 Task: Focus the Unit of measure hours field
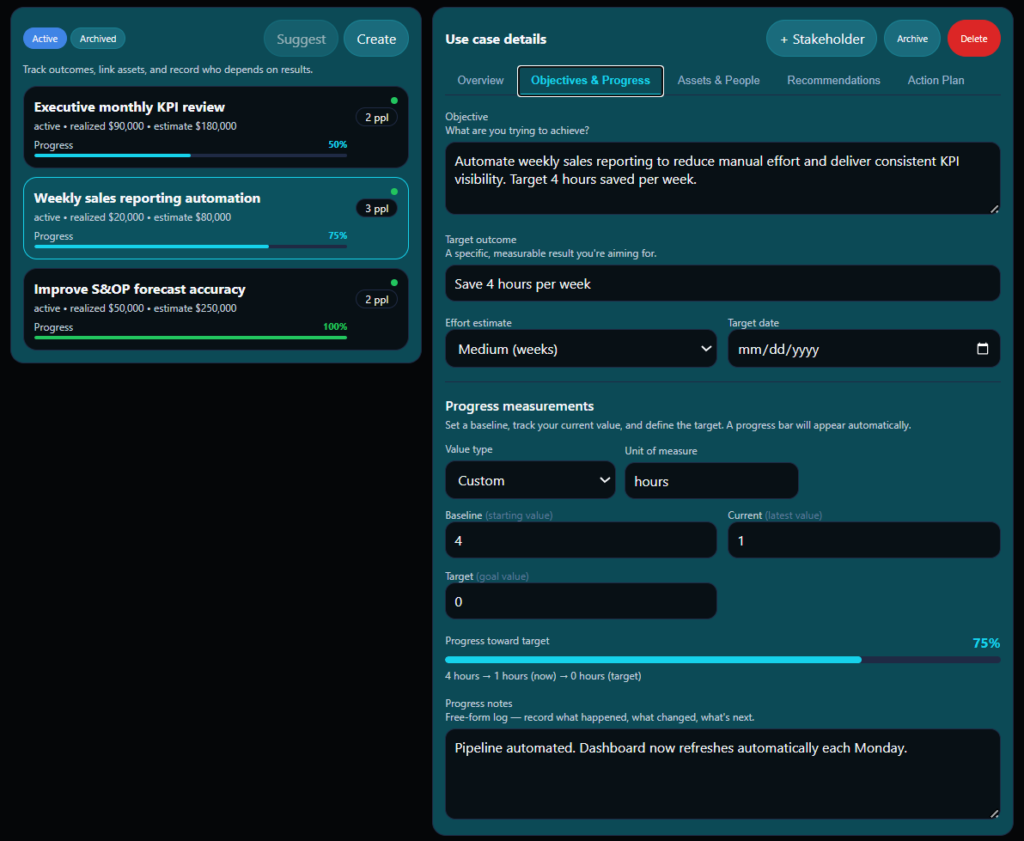coord(711,481)
